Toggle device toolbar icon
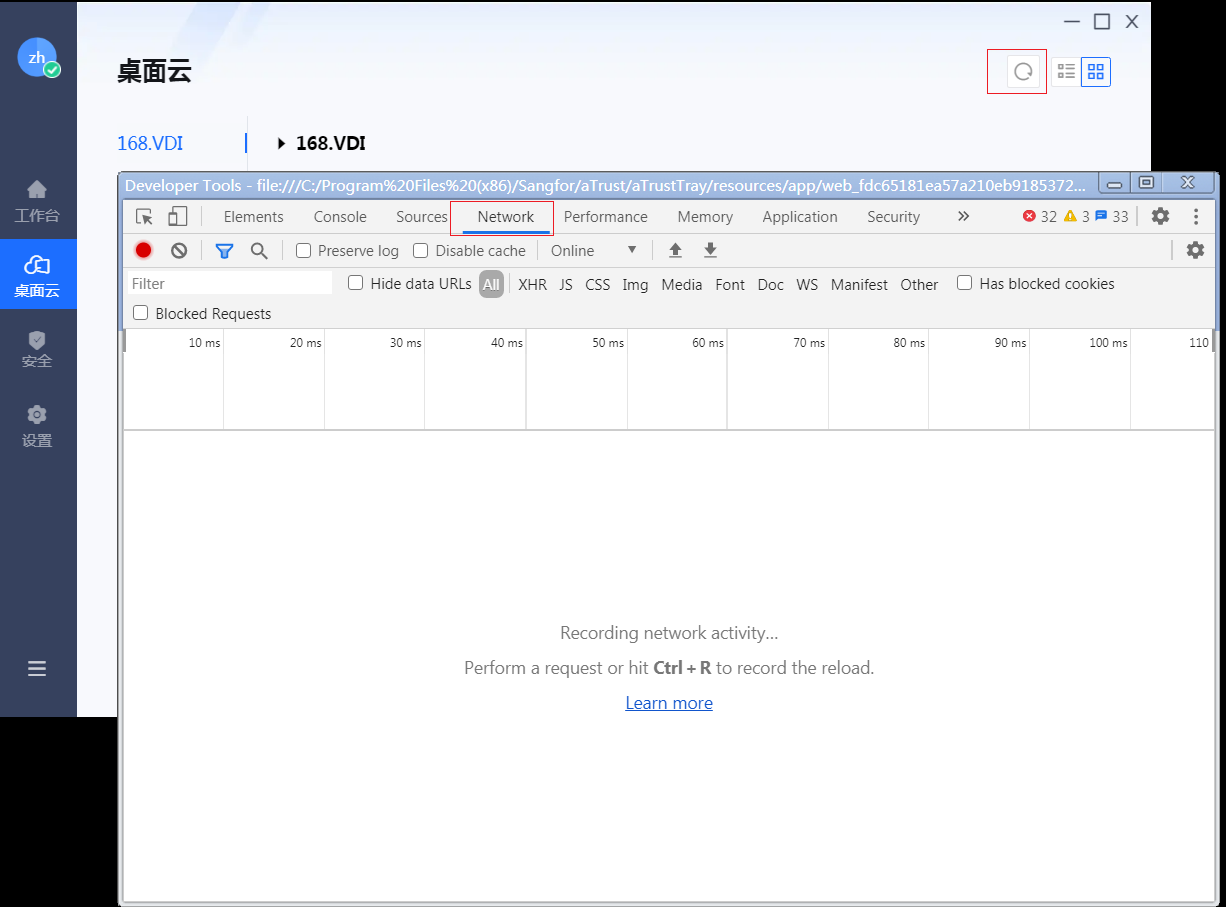Screen dimensions: 1226x907 tap(177, 217)
